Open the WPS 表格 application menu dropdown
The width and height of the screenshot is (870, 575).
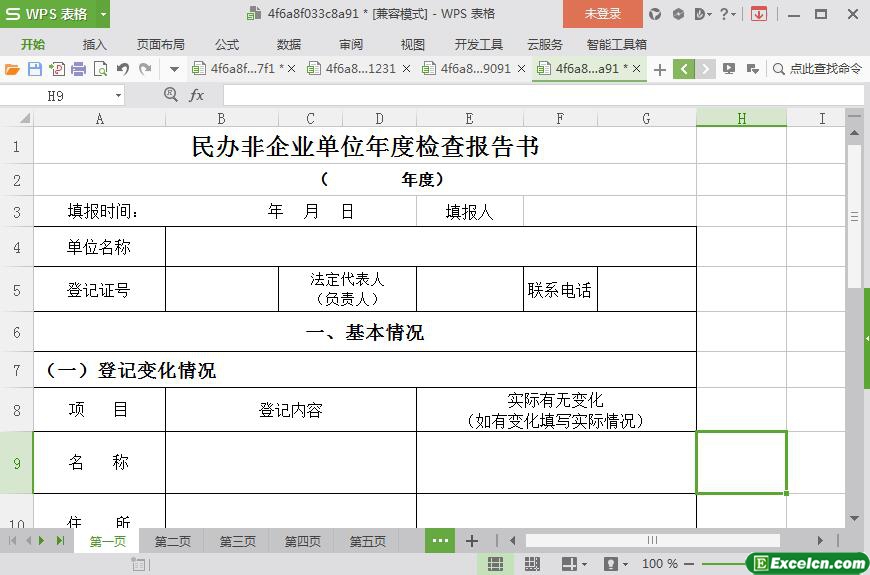click(99, 14)
